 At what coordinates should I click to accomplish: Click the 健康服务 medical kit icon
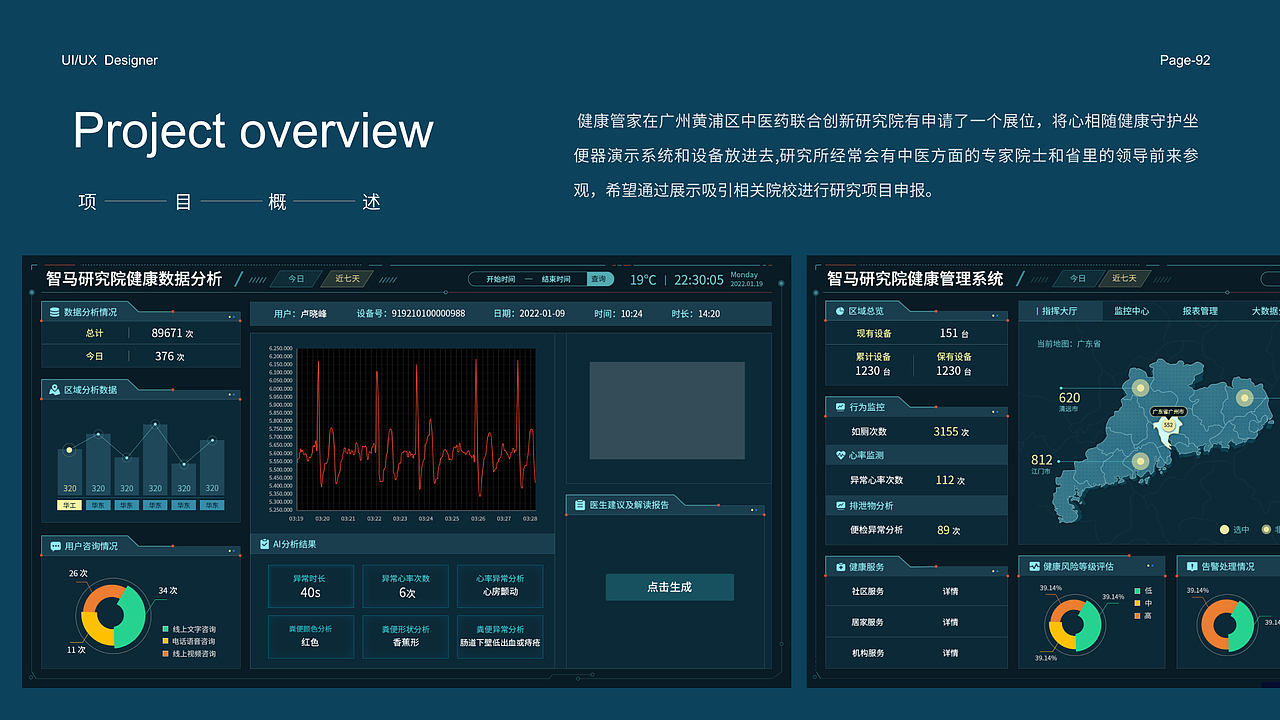840,567
